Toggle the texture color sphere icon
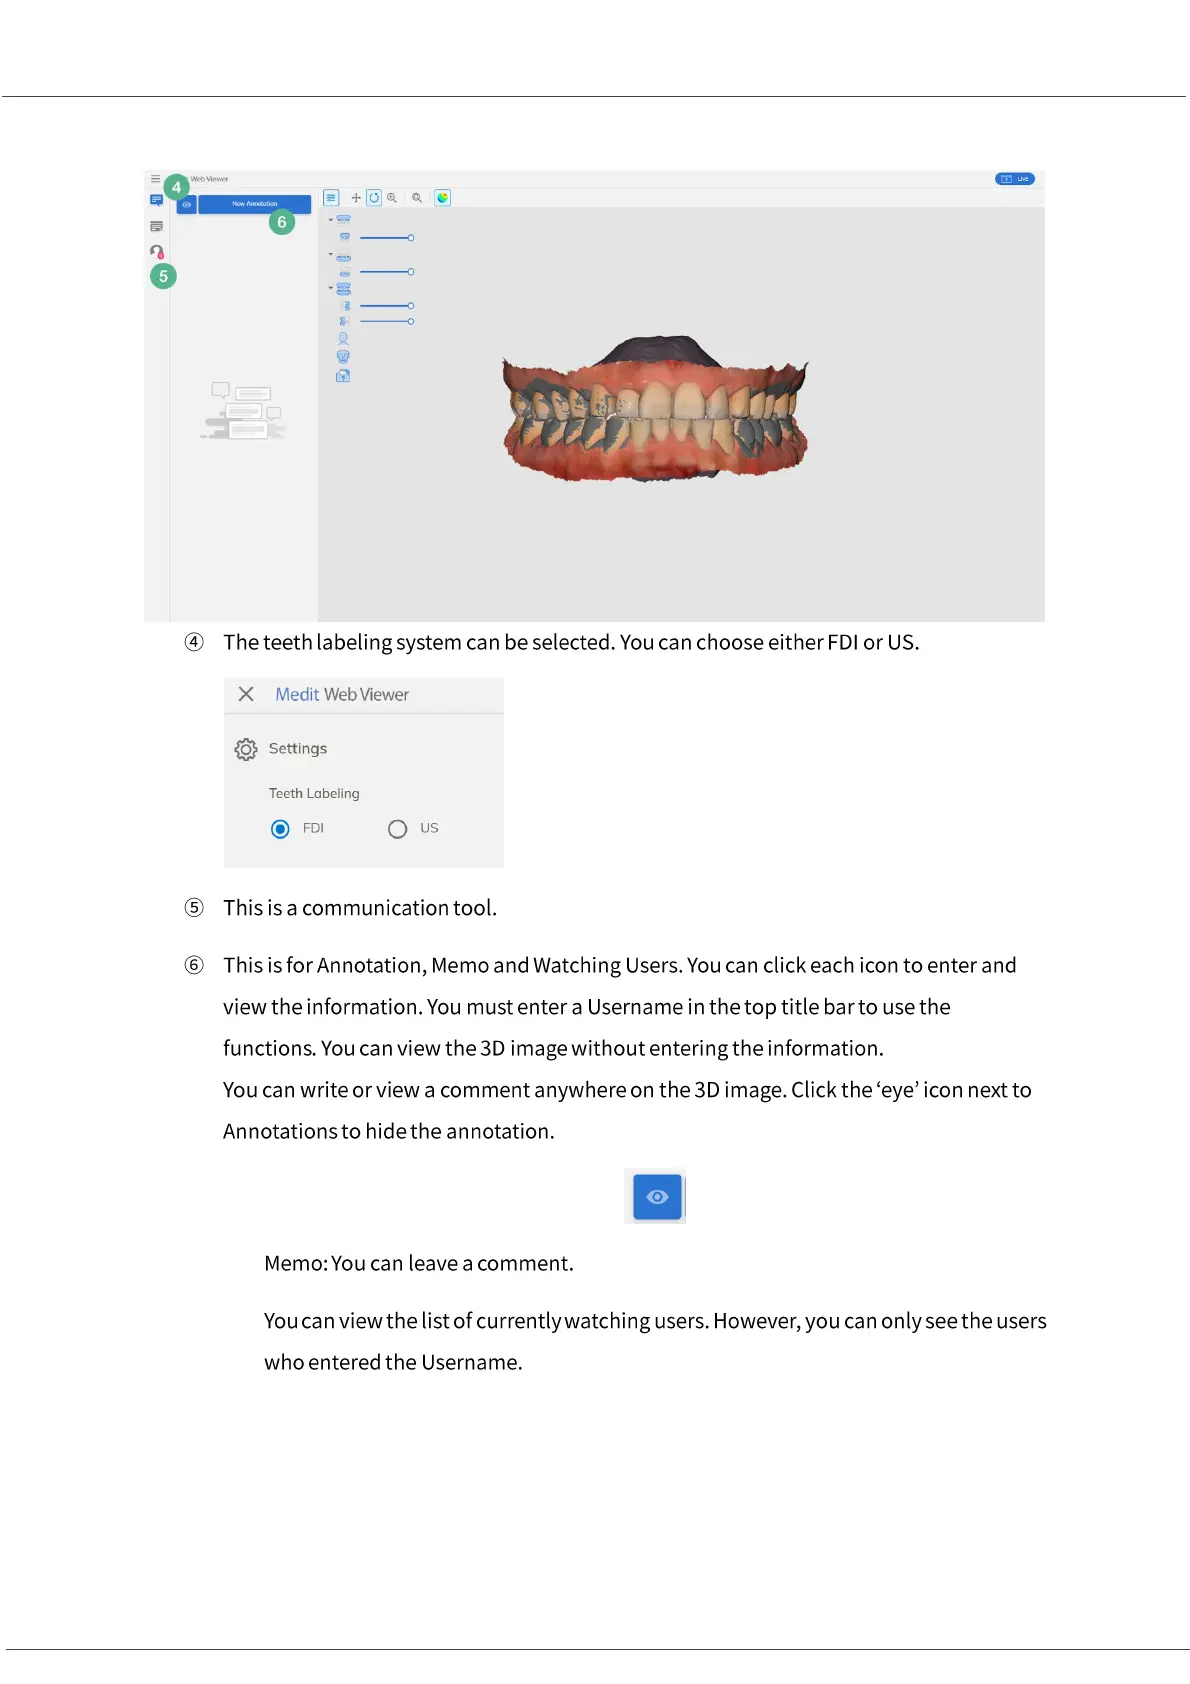Image resolution: width=1190 pixels, height=1684 pixels. pos(442,198)
